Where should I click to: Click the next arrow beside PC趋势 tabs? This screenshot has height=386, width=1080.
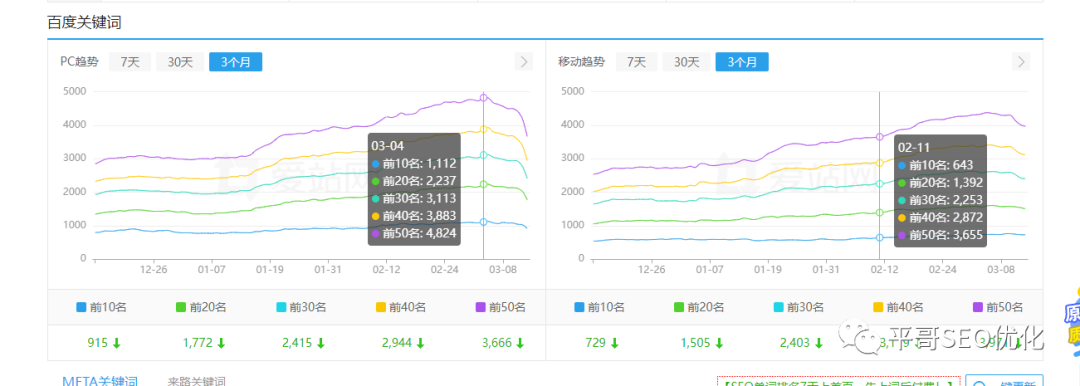click(523, 62)
